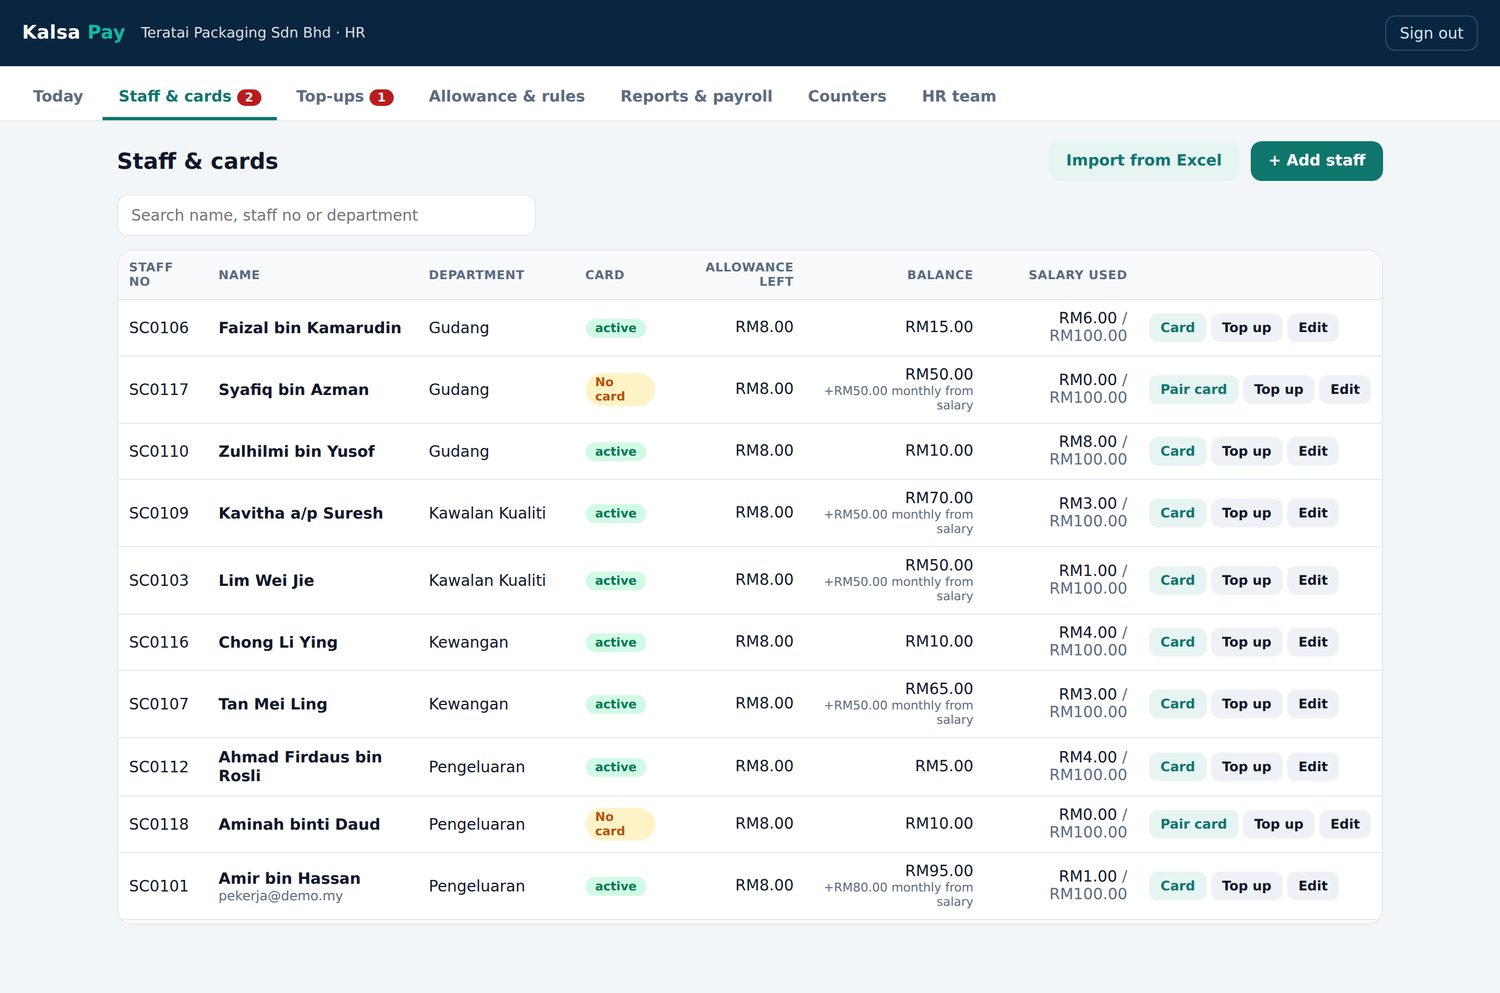Top up Ahmad Firdaus bin Rosli
The width and height of the screenshot is (1500, 993).
coord(1246,767)
